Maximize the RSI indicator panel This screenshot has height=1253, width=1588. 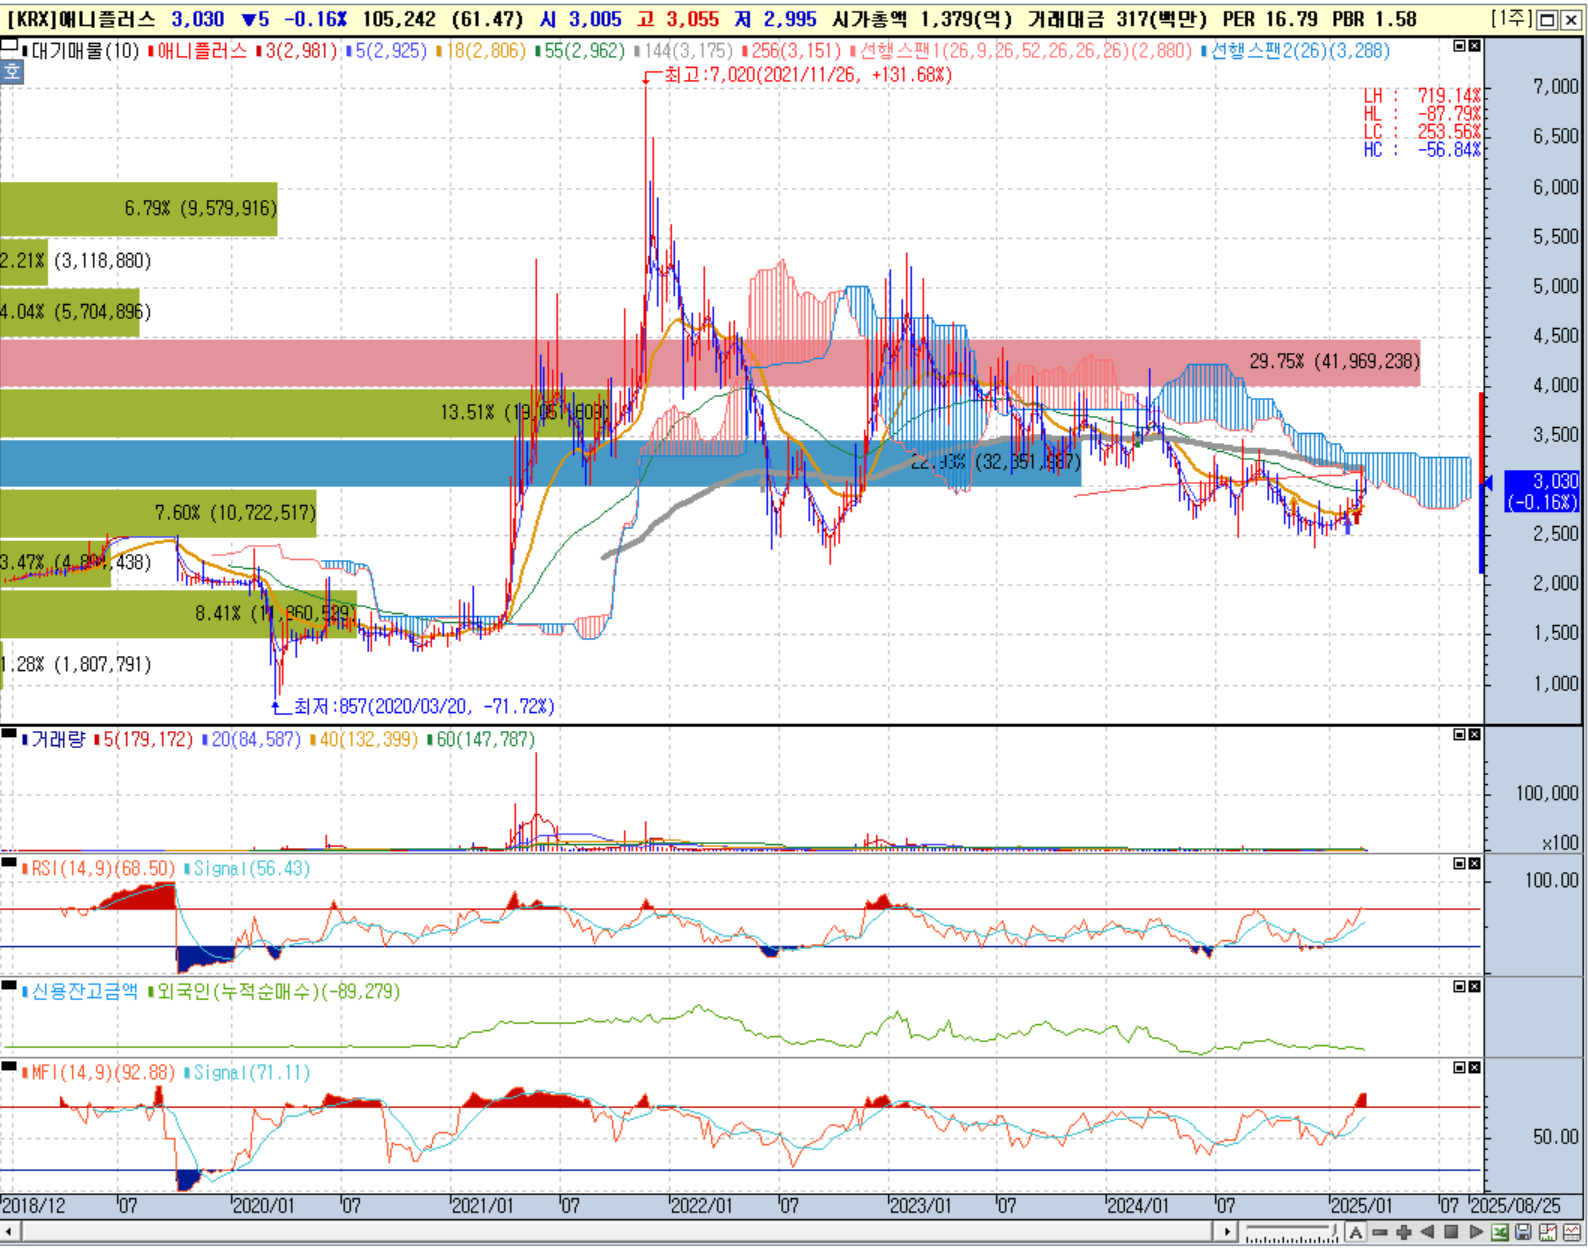click(1459, 863)
